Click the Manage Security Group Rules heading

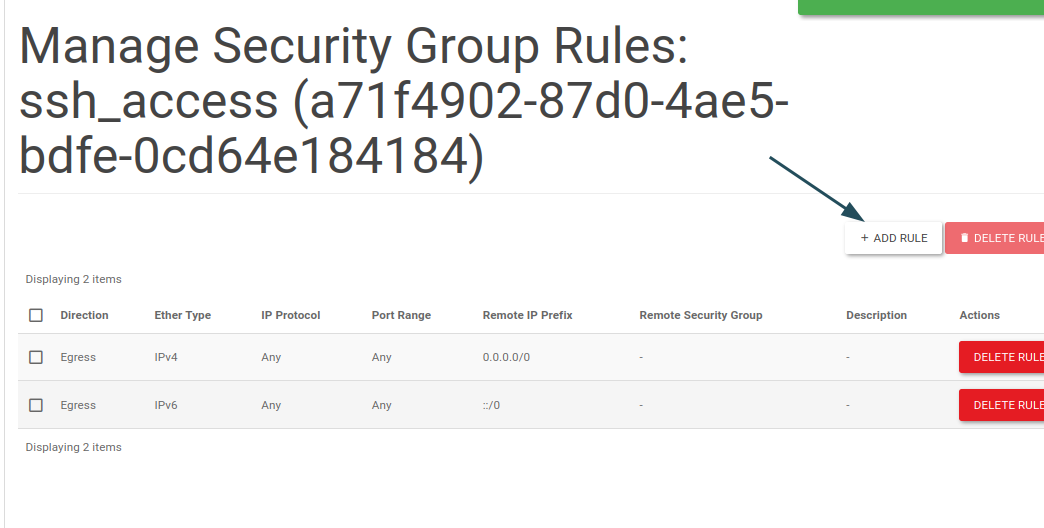pos(403,101)
